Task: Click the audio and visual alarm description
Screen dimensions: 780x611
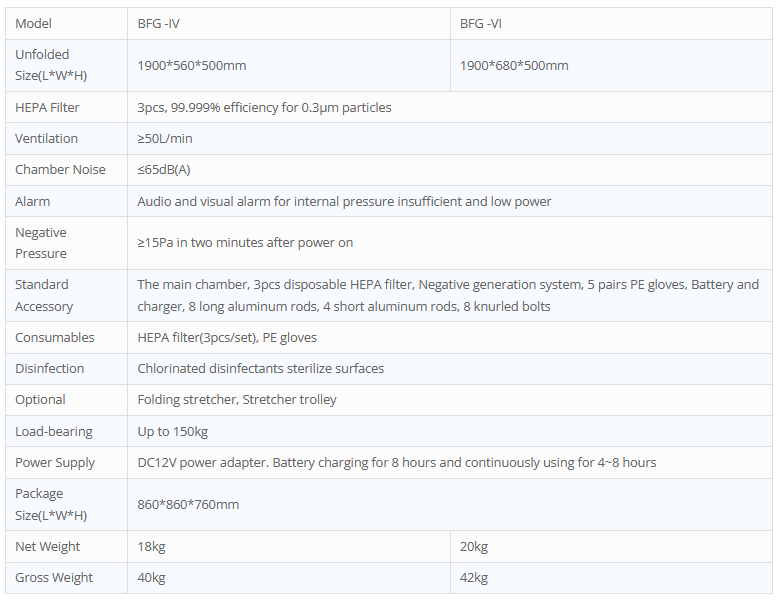Action: tap(344, 201)
